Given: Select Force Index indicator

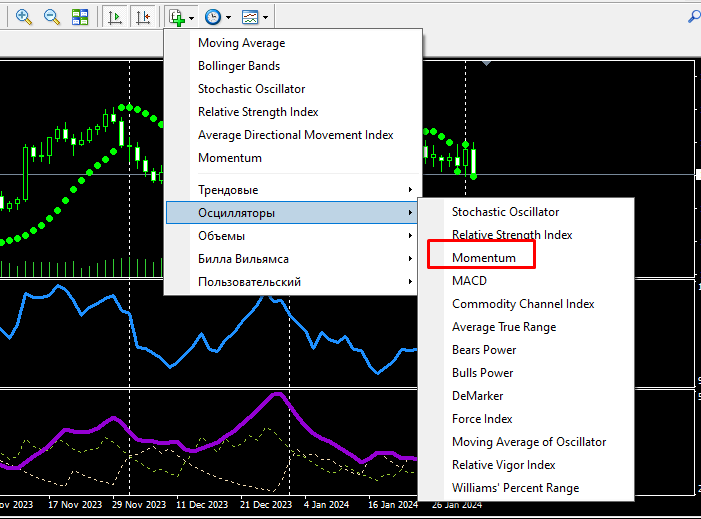Looking at the screenshot, I should point(526,419).
